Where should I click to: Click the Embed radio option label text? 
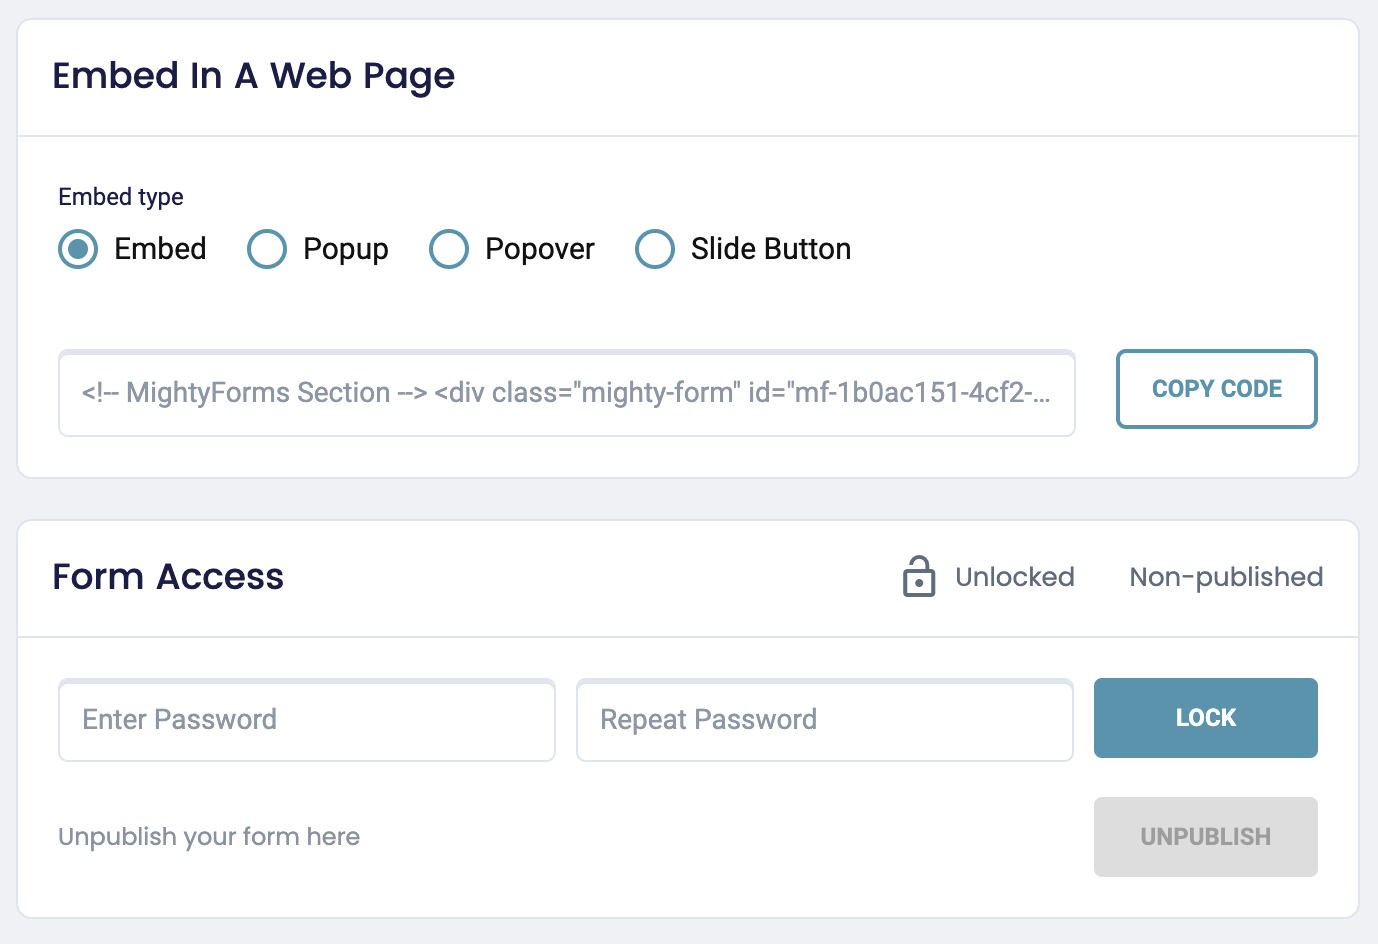point(160,249)
